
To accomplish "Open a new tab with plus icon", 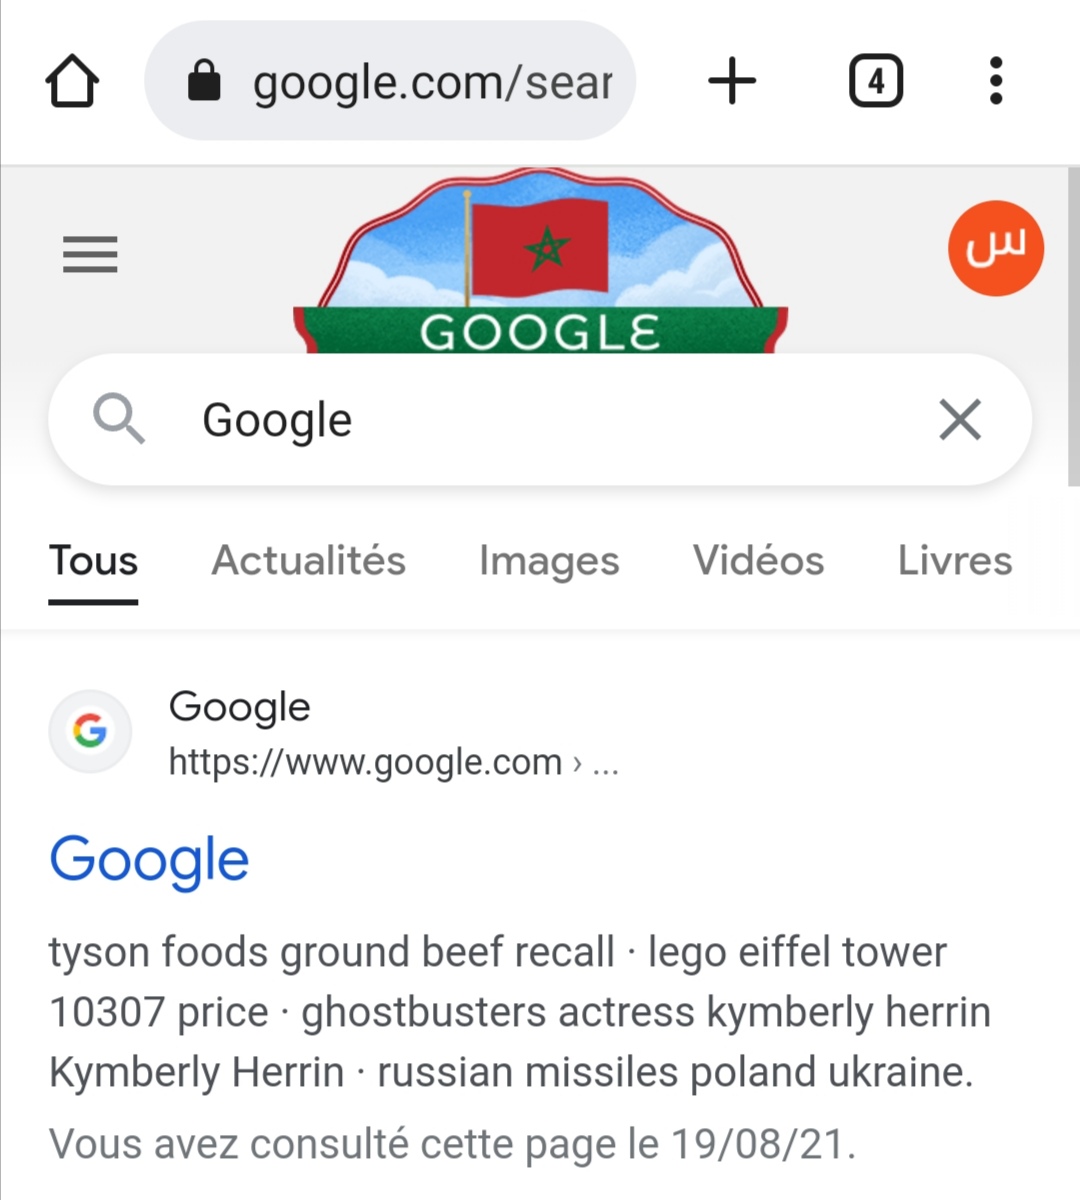I will [x=732, y=81].
